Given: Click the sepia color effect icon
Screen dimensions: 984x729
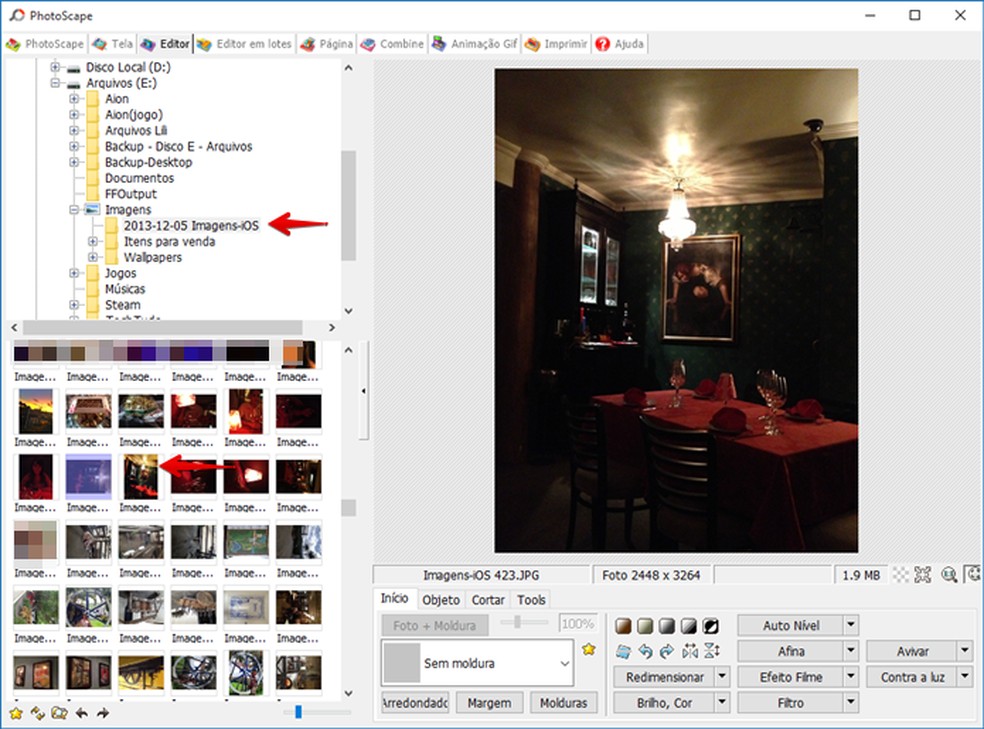Looking at the screenshot, I should (x=623, y=626).
